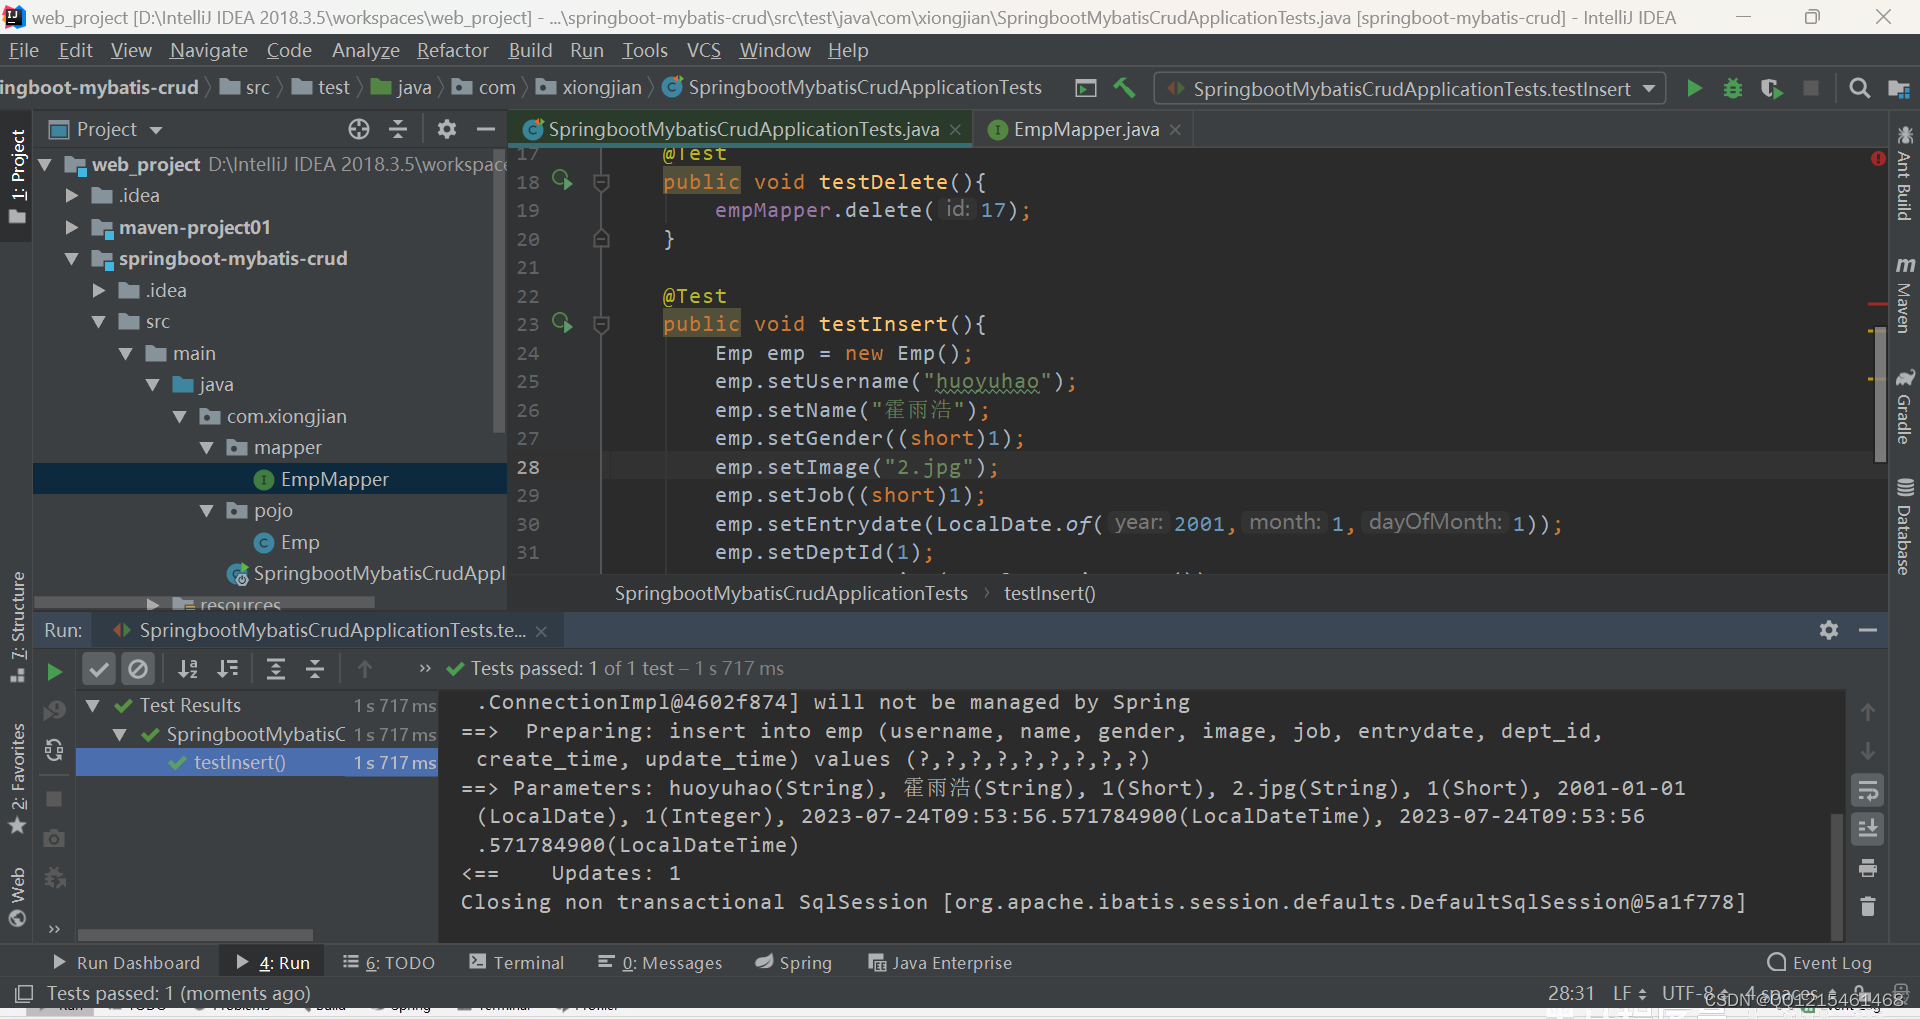Minimize the Run tool window
The height and width of the screenshot is (1019, 1920).
(x=1868, y=630)
